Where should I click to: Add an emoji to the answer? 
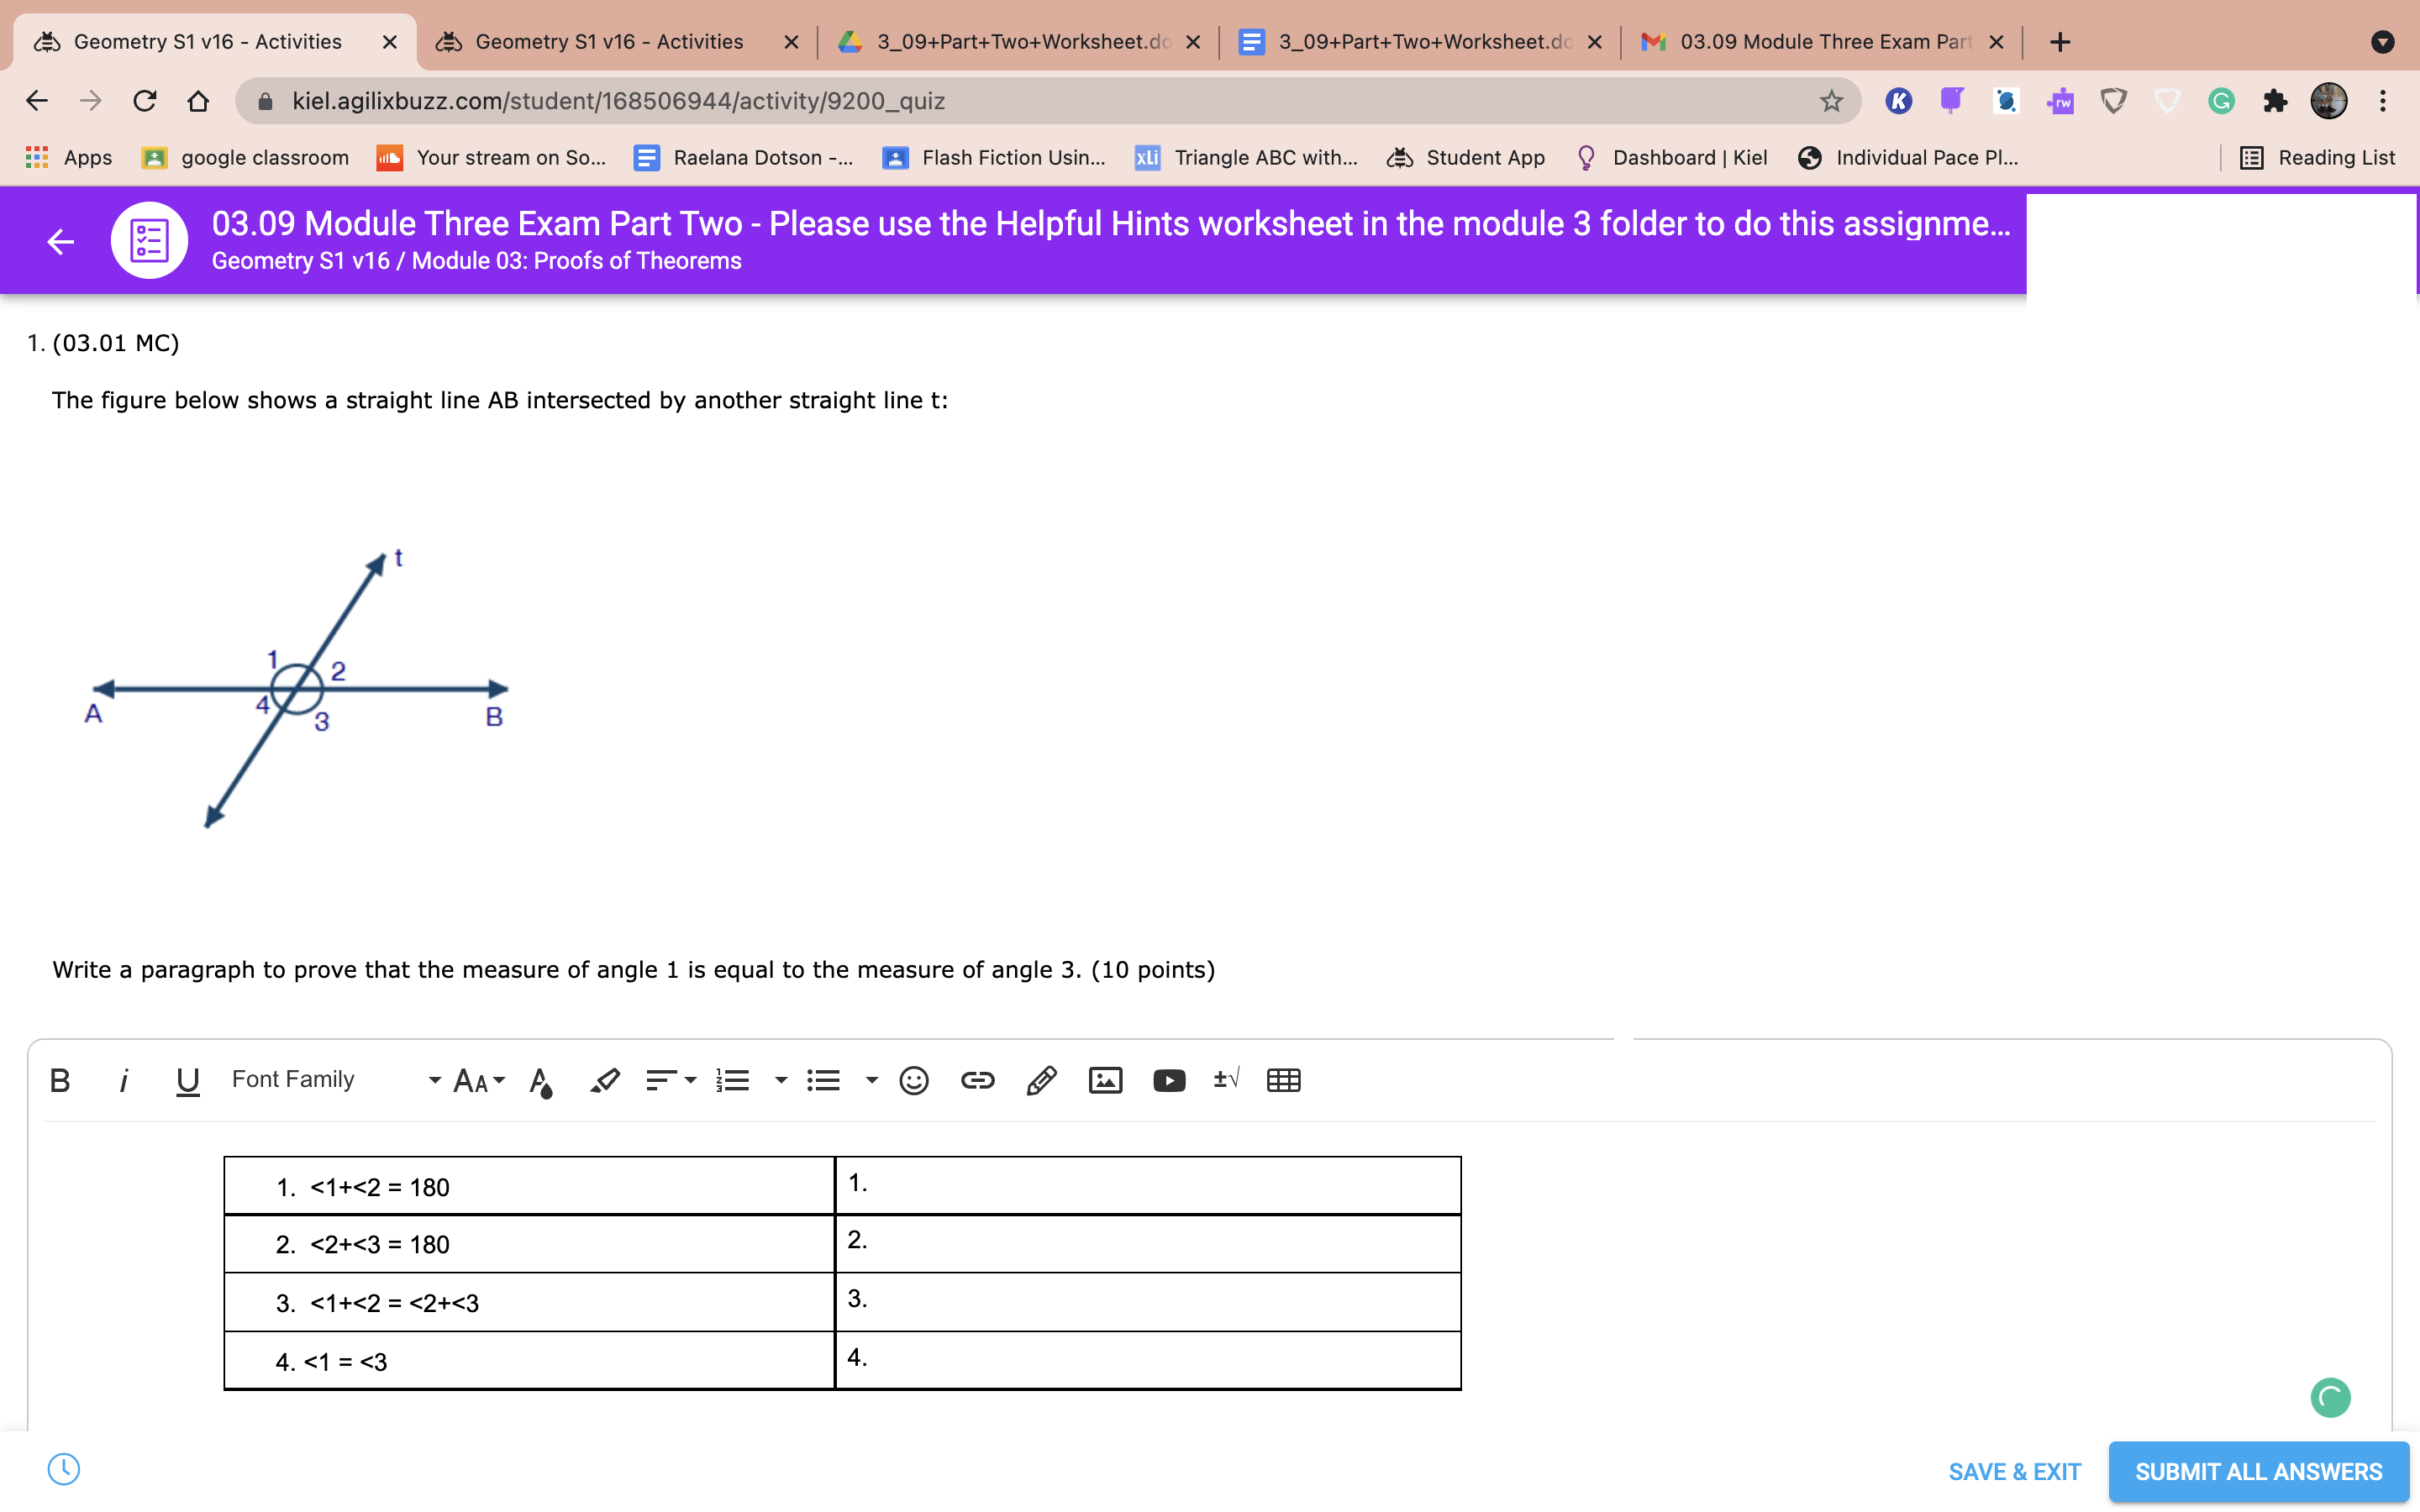912,1080
